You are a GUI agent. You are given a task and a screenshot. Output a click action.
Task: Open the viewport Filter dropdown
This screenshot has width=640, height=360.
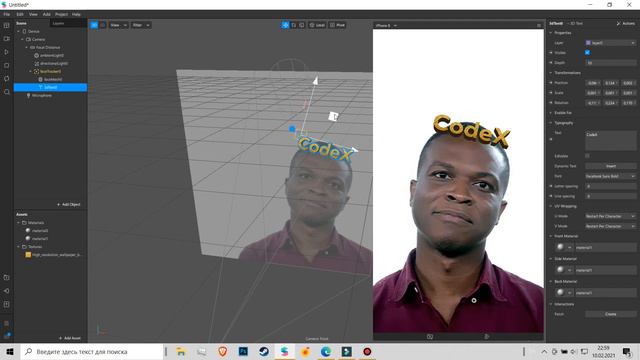[x=141, y=25]
